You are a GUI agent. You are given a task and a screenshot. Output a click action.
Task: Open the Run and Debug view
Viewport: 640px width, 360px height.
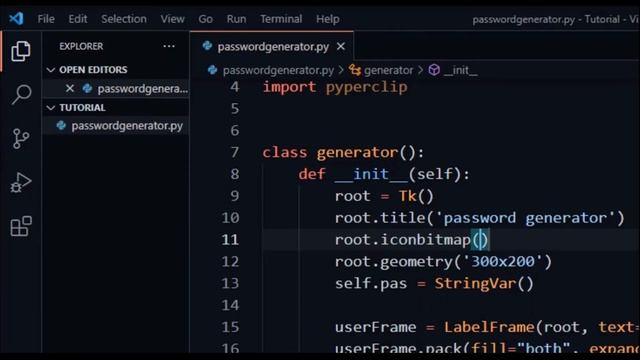point(21,182)
